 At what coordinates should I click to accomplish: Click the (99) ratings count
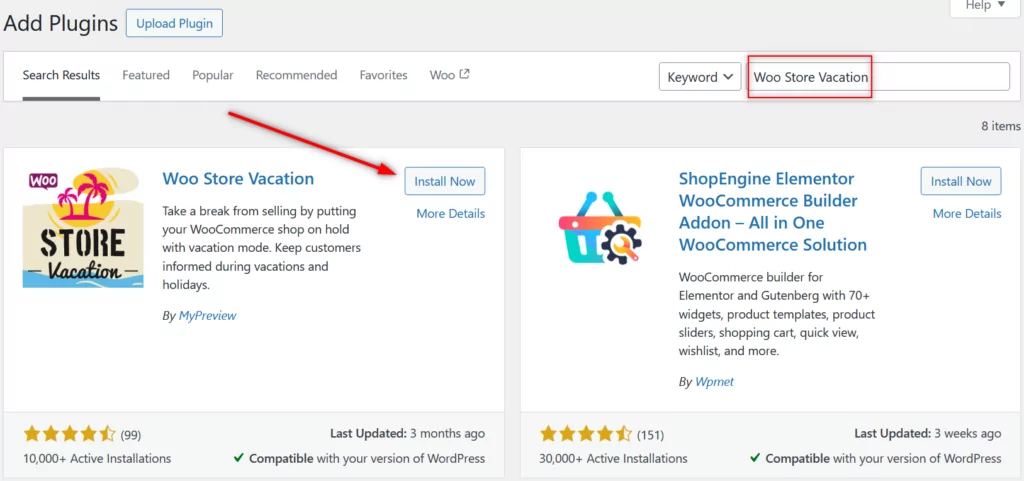pos(131,435)
